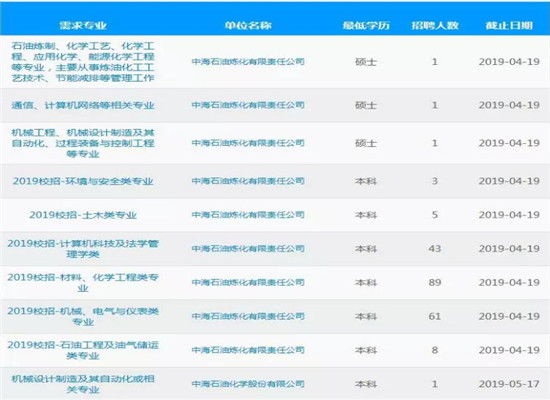Screen dimensions: 550x400
Task: Open 机械设计制造及其自动化或相关专业 link
Action: click(x=83, y=384)
